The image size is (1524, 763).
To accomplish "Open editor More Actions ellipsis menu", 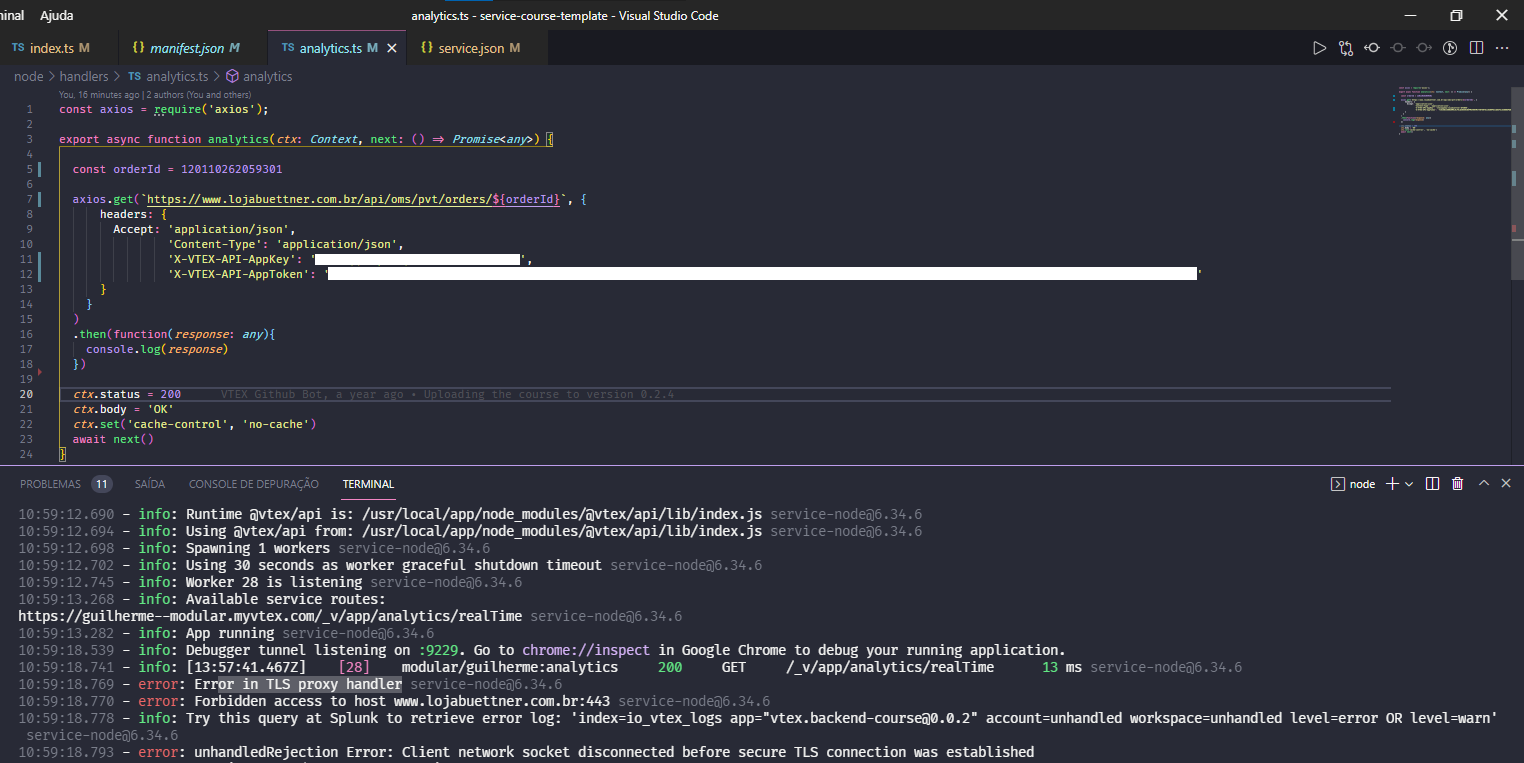I will click(x=1502, y=48).
